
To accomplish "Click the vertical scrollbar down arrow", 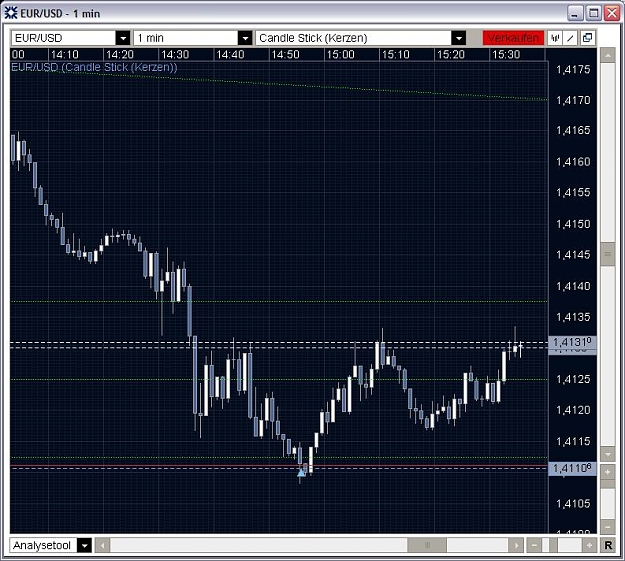I will (x=608, y=454).
